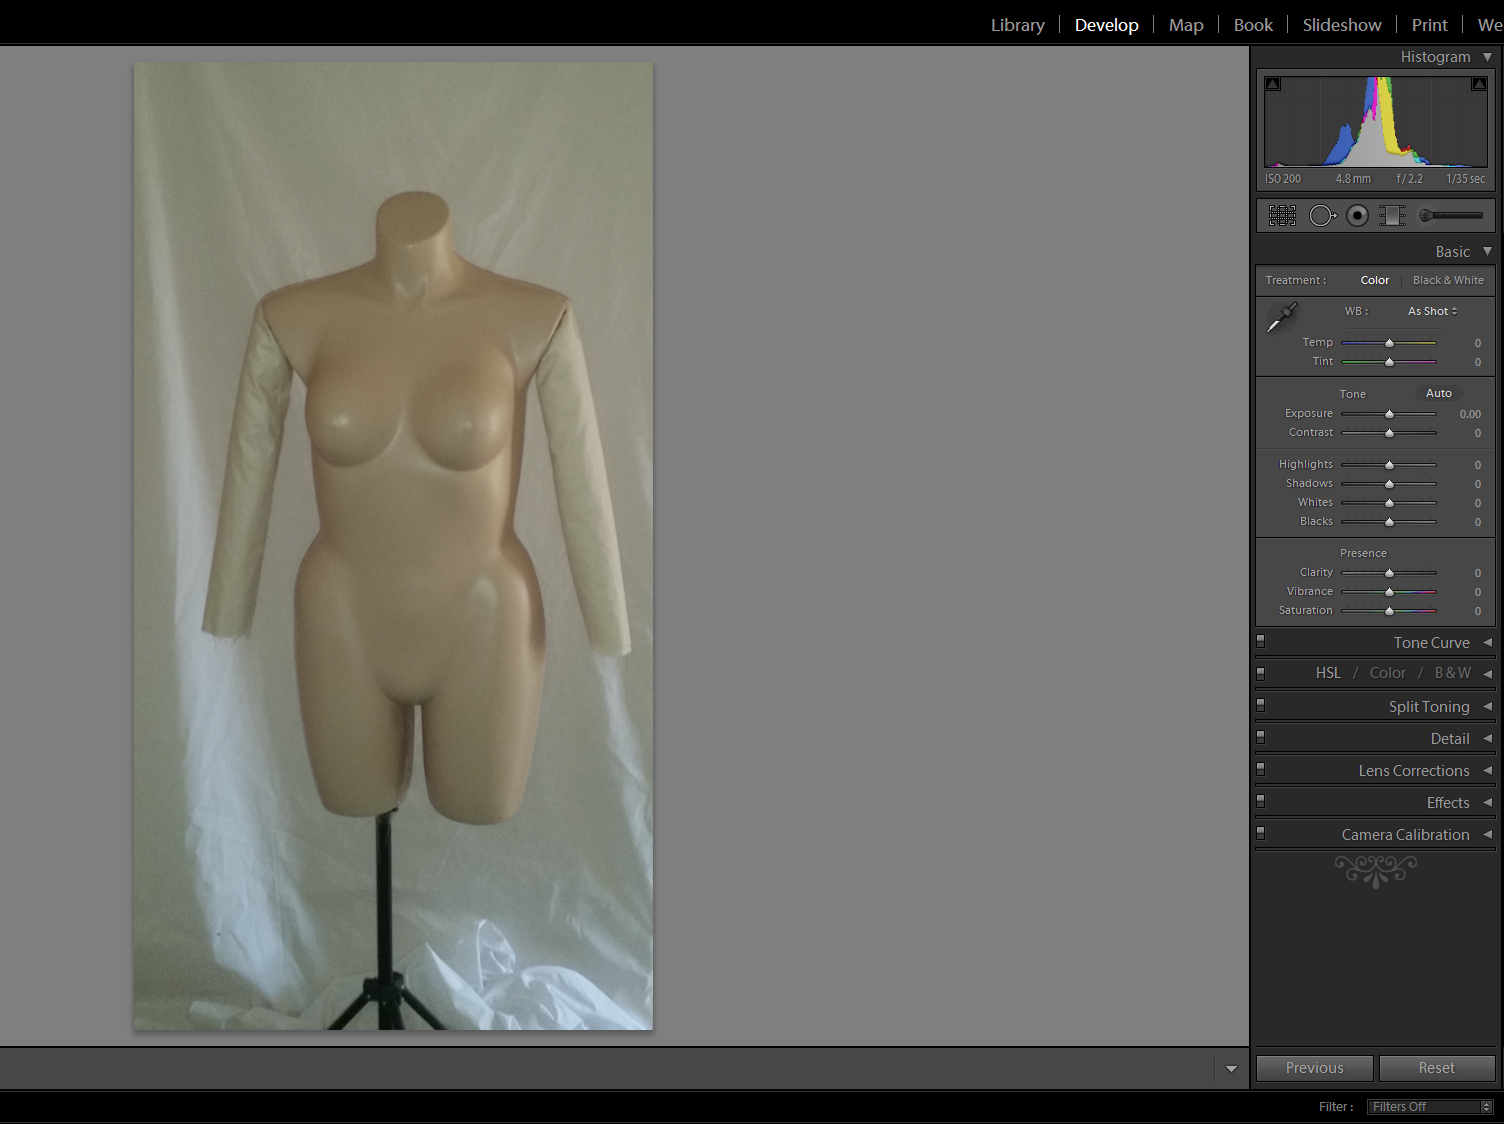Select the Crop Overlay tool

point(1282,215)
